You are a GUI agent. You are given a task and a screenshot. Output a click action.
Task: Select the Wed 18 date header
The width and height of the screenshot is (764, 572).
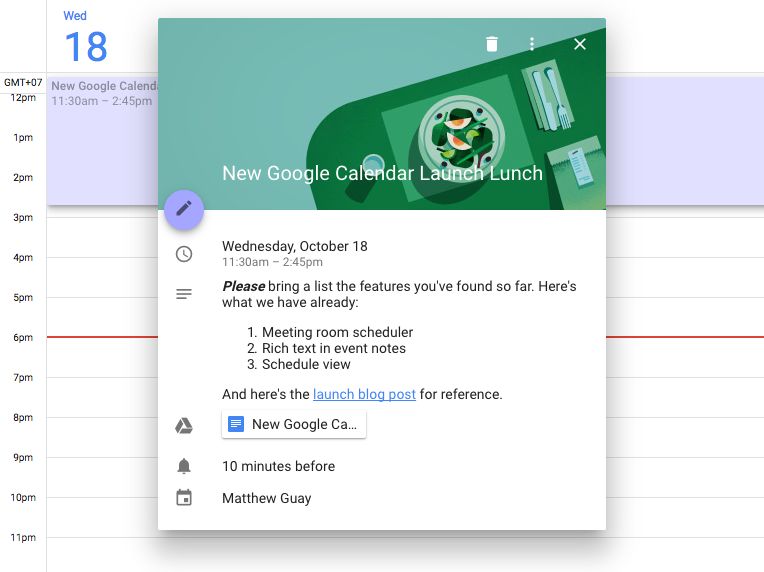[x=86, y=39]
